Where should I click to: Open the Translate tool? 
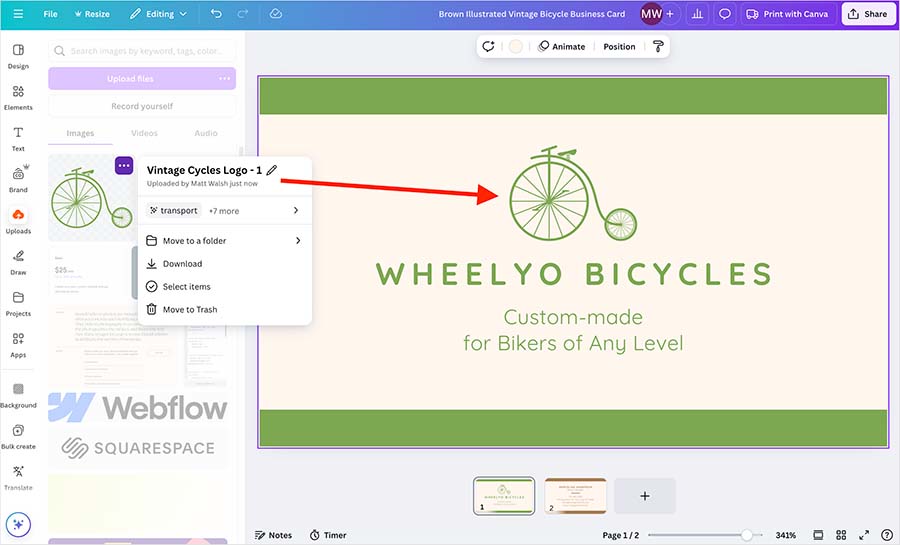[18, 478]
